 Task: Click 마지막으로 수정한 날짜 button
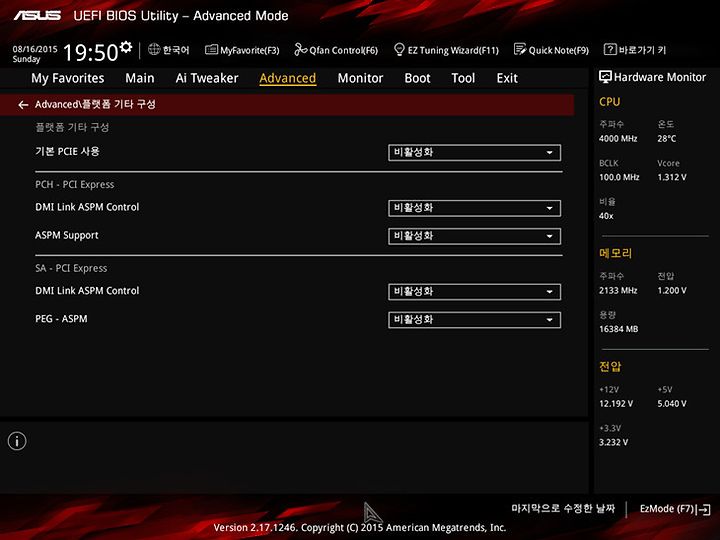pyautogui.click(x=563, y=509)
